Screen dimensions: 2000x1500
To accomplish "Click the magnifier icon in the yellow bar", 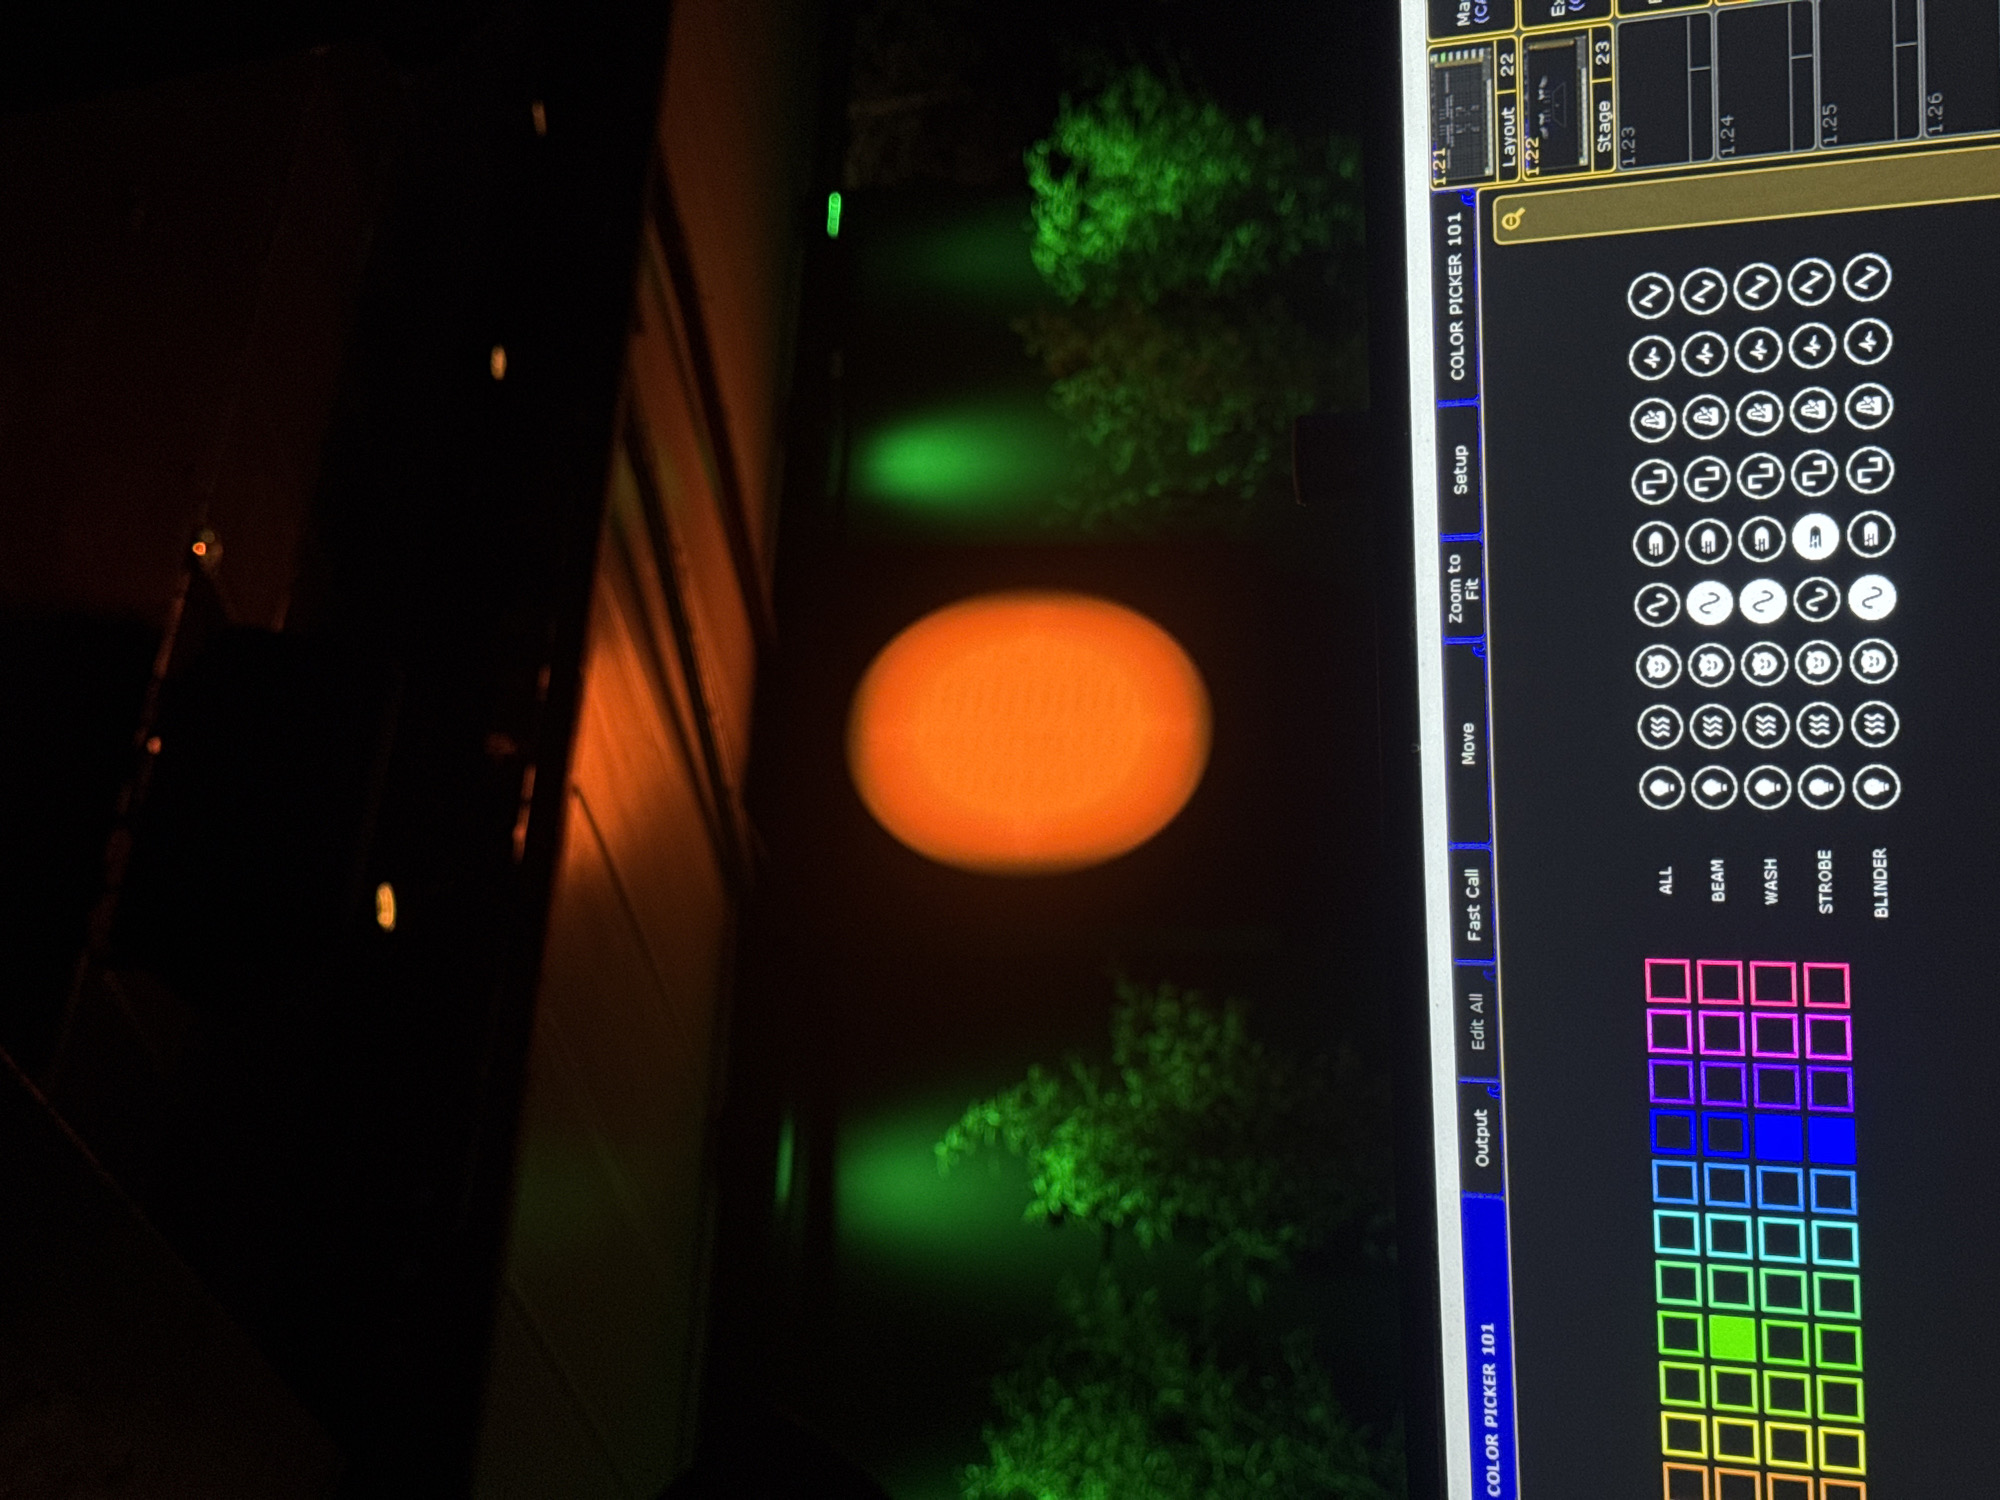I will point(1512,218).
